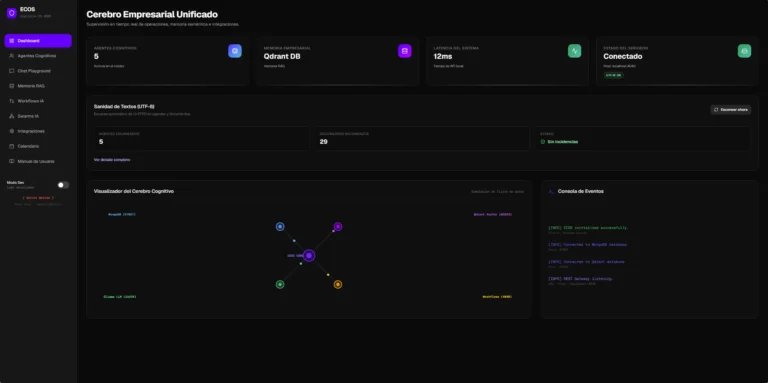This screenshot has height=383, width=768.
Task: Click the ECOS logo icon
Action: [12, 13]
